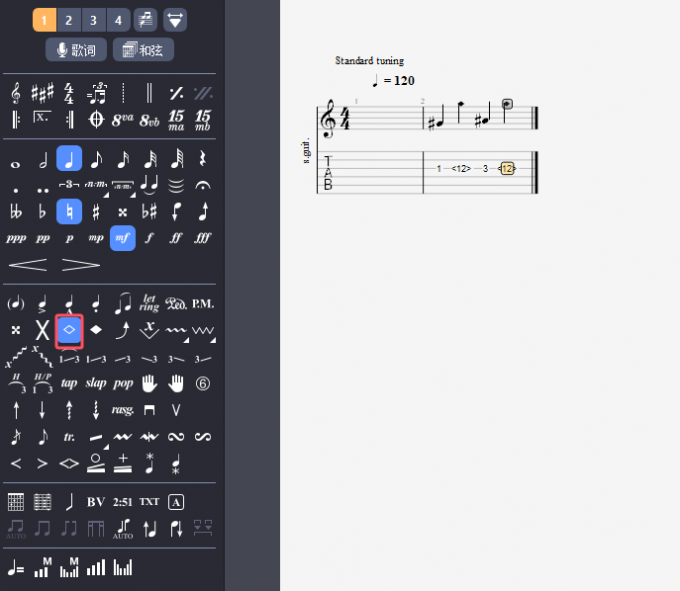Select the slap technique
The image size is (680, 591).
click(96, 382)
